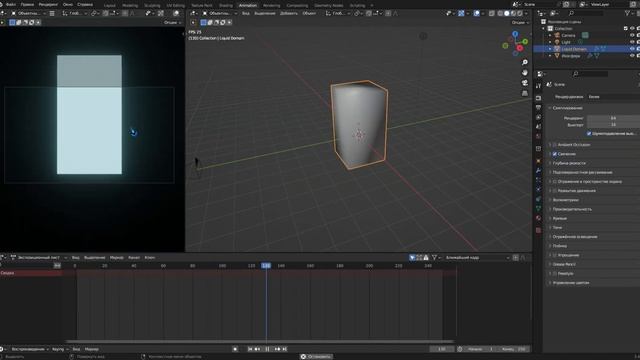Screen dimensions: 640x360
Task: Open the Опции dropdown in left viewport
Action: (172, 22)
